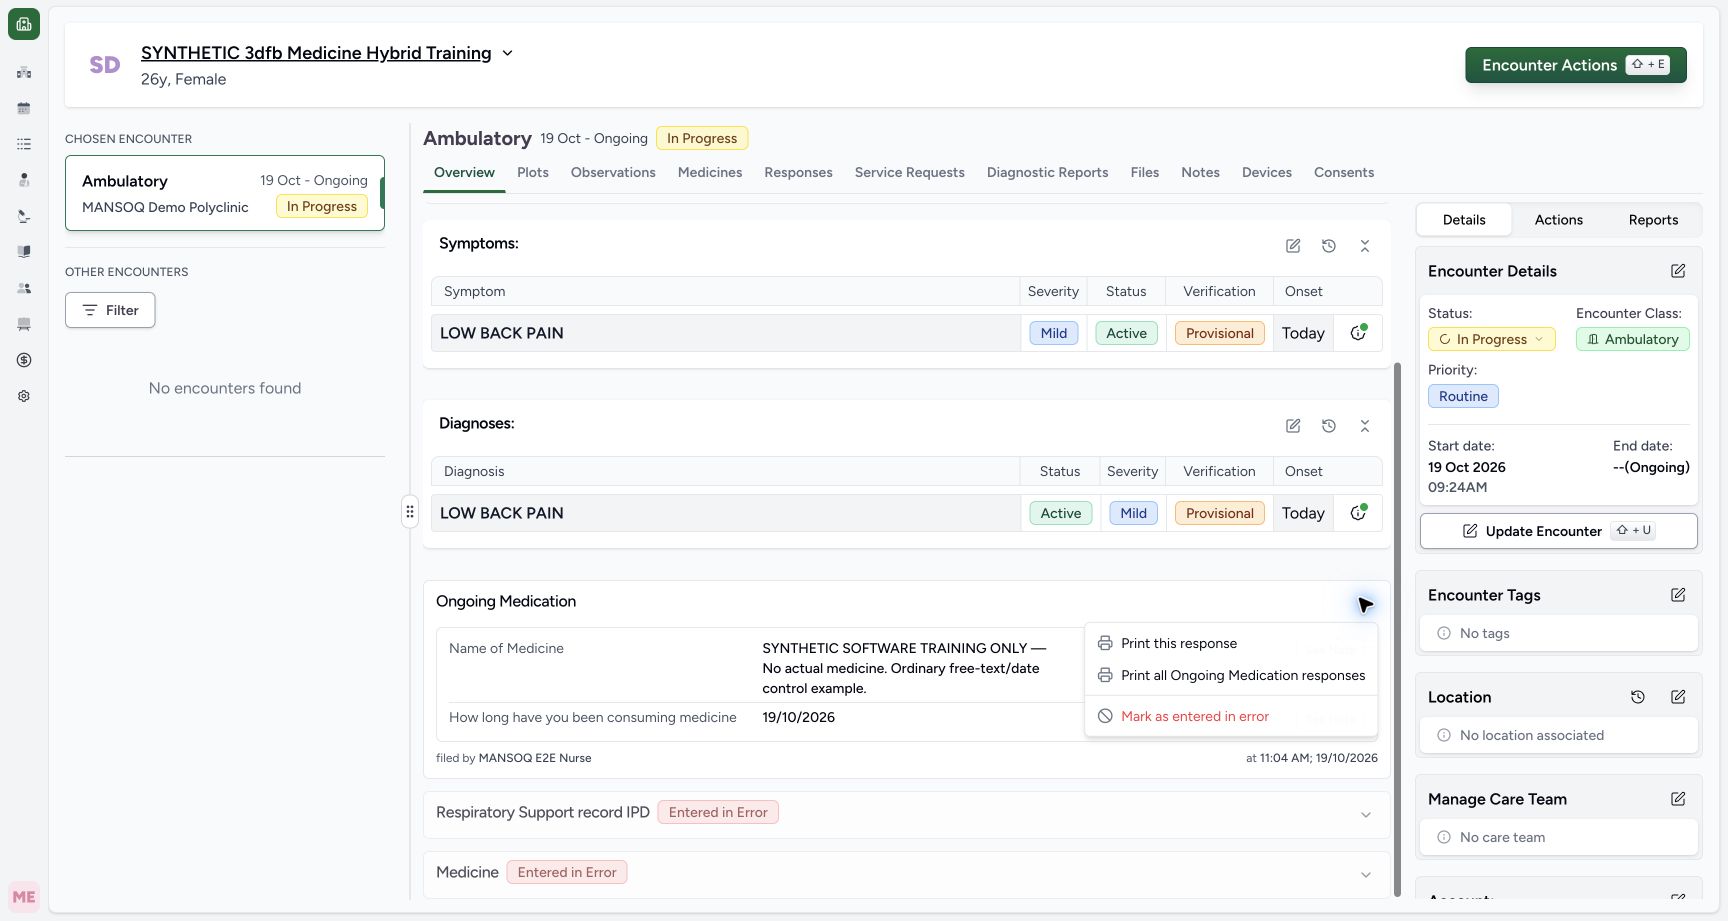The height and width of the screenshot is (921, 1728).
Task: Collapse the Symptoms section
Action: 1365,246
